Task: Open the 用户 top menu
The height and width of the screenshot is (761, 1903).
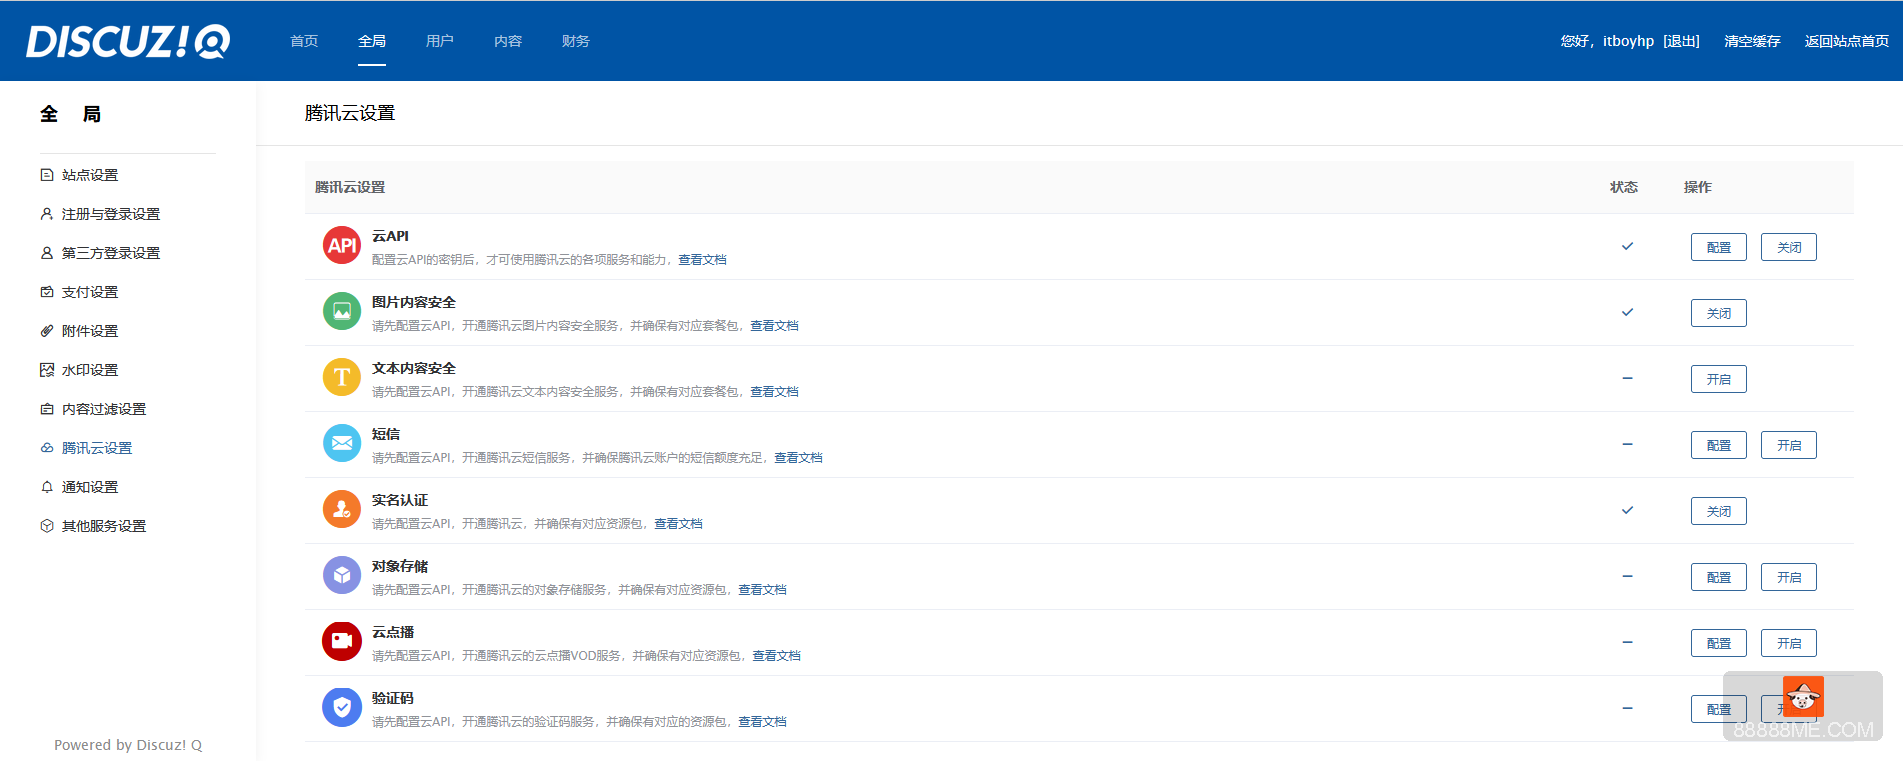Action: [440, 41]
